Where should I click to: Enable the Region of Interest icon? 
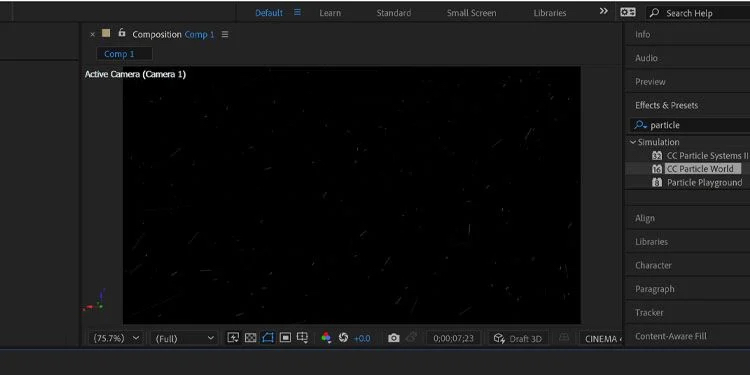pos(285,338)
